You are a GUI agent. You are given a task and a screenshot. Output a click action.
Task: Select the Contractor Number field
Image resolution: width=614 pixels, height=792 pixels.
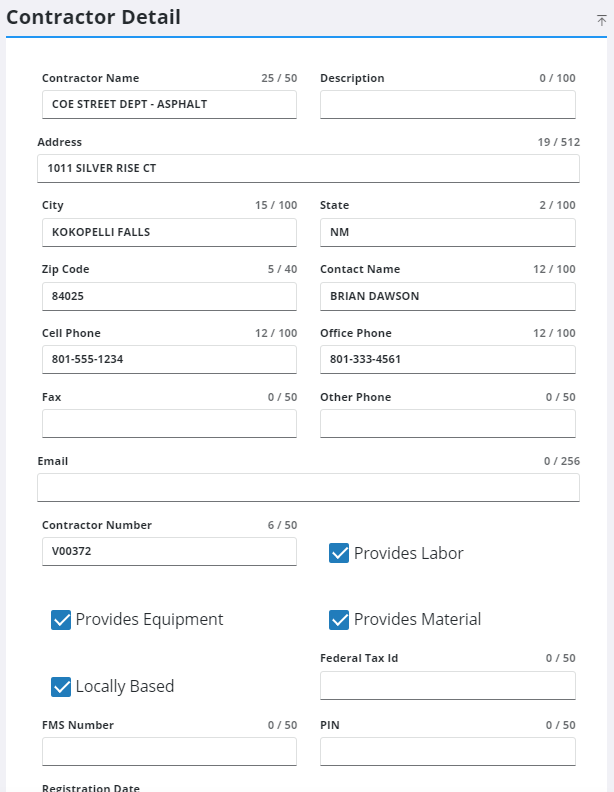coord(169,552)
